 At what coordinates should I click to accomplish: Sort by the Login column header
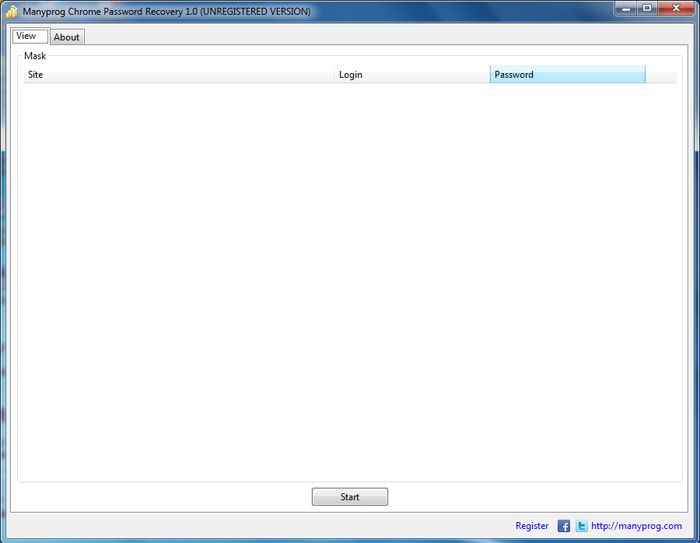point(412,75)
